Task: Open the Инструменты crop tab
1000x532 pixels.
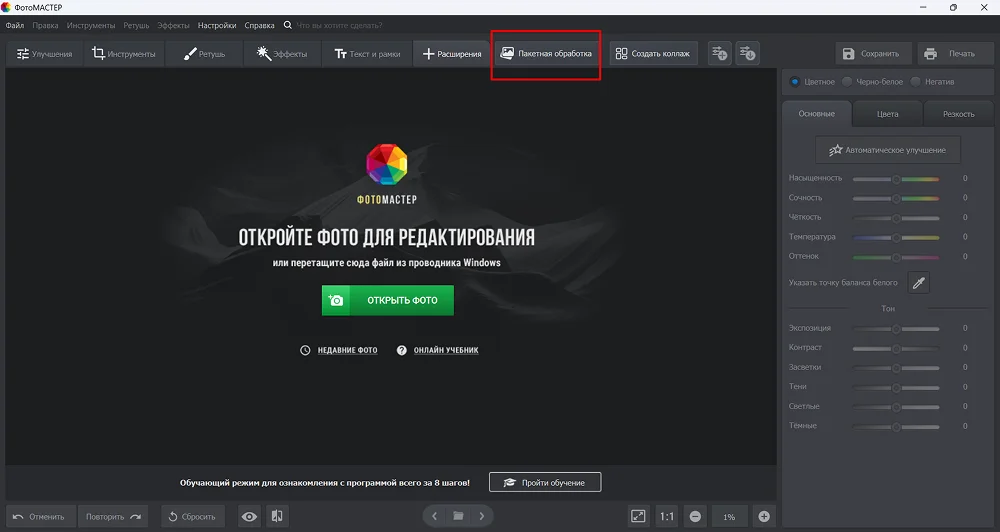Action: pyautogui.click(x=124, y=54)
